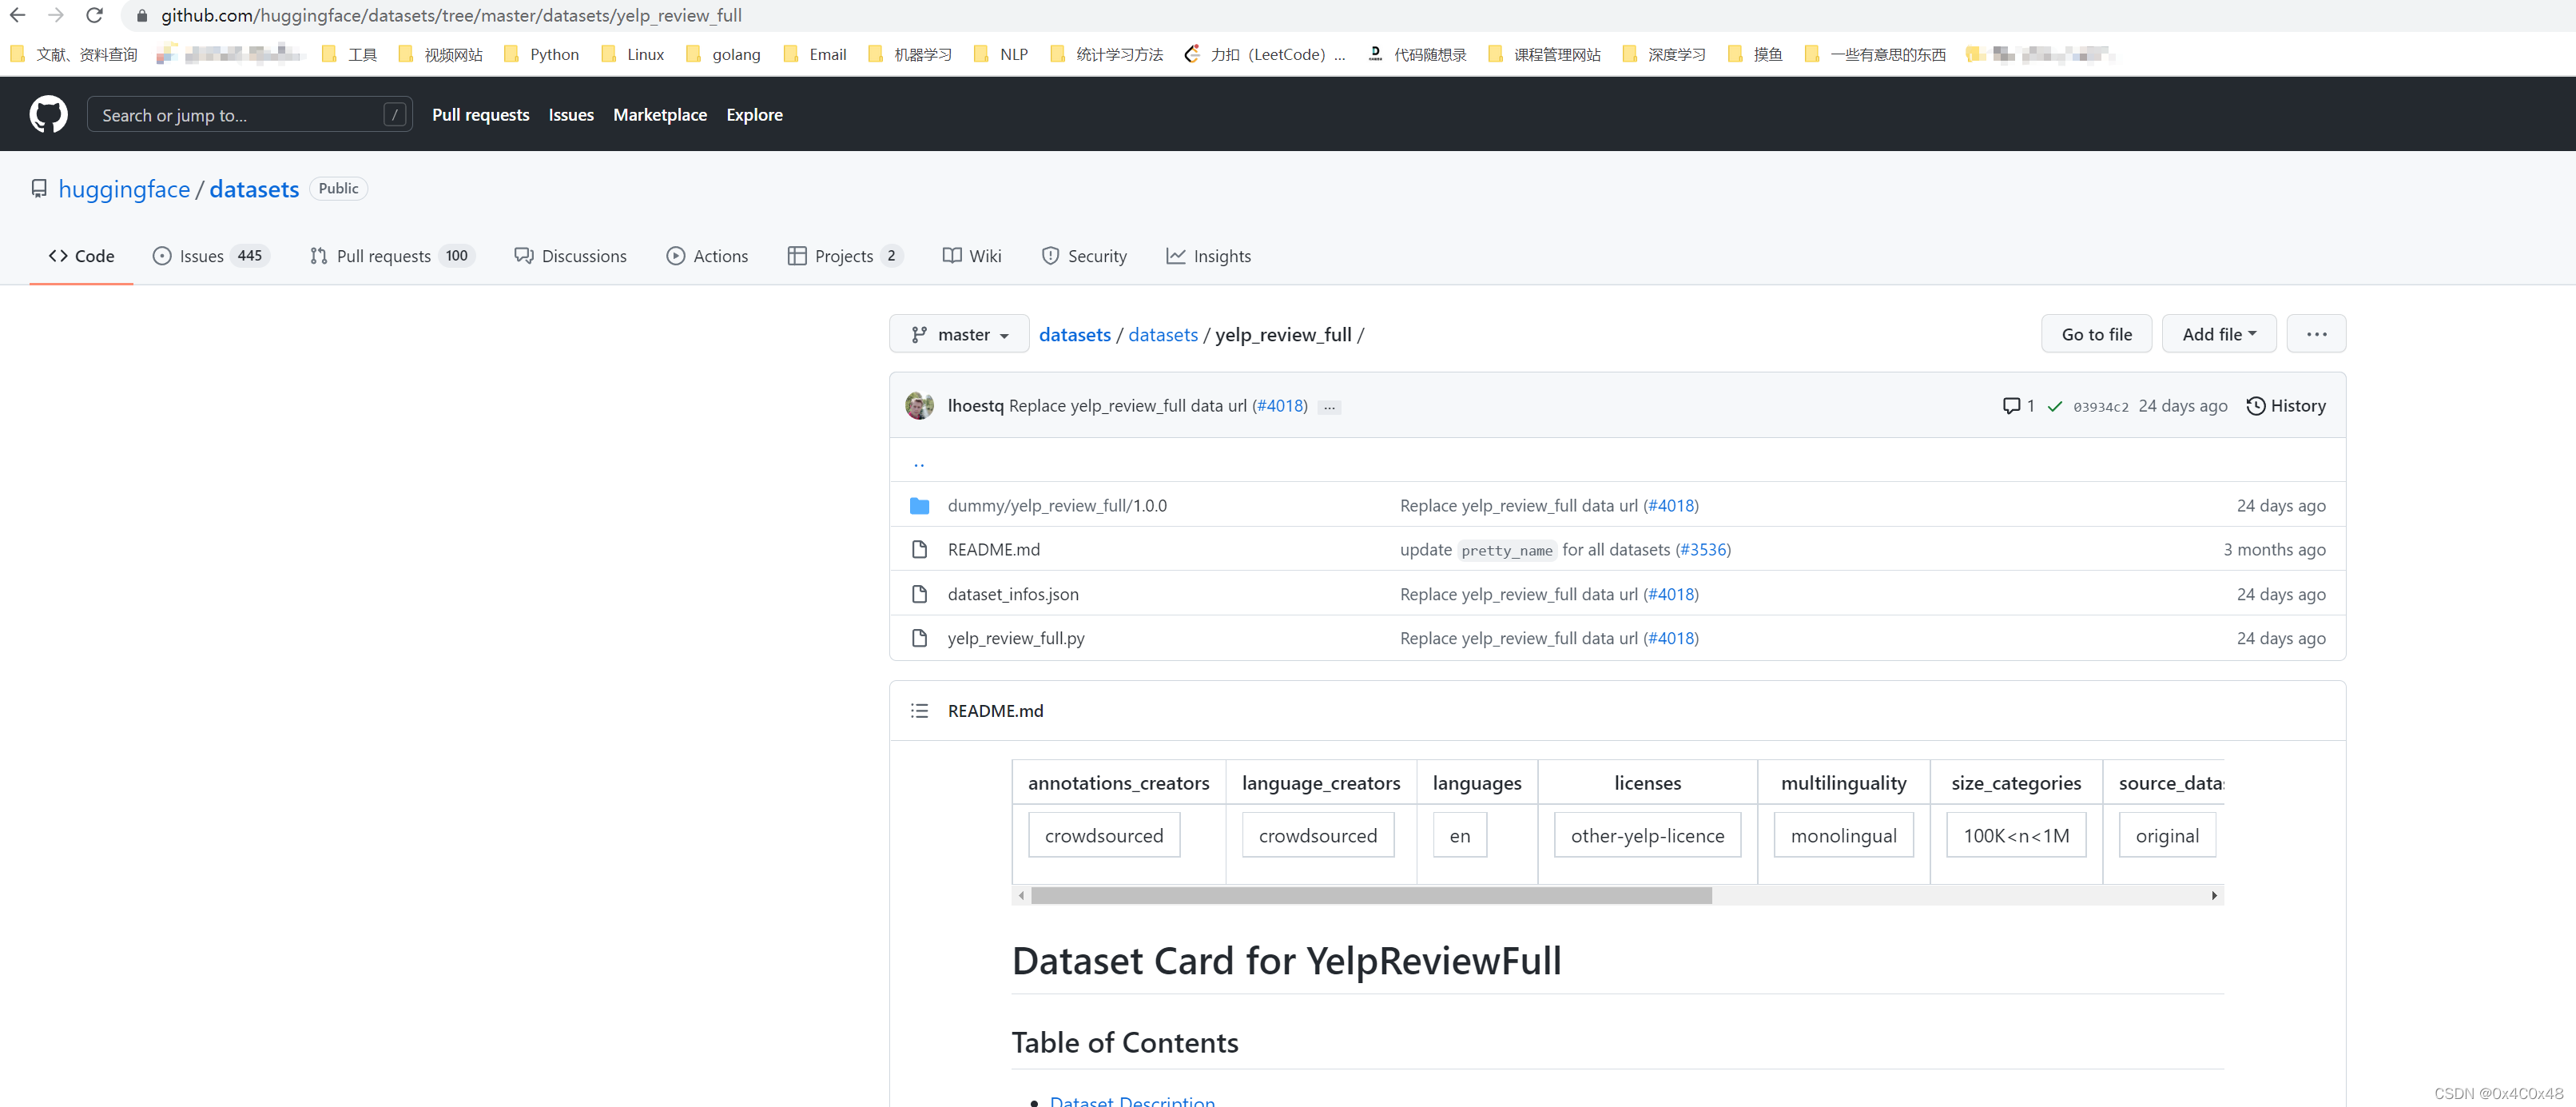Click the lhoestq author avatar
The height and width of the screenshot is (1107, 2576).
919,406
